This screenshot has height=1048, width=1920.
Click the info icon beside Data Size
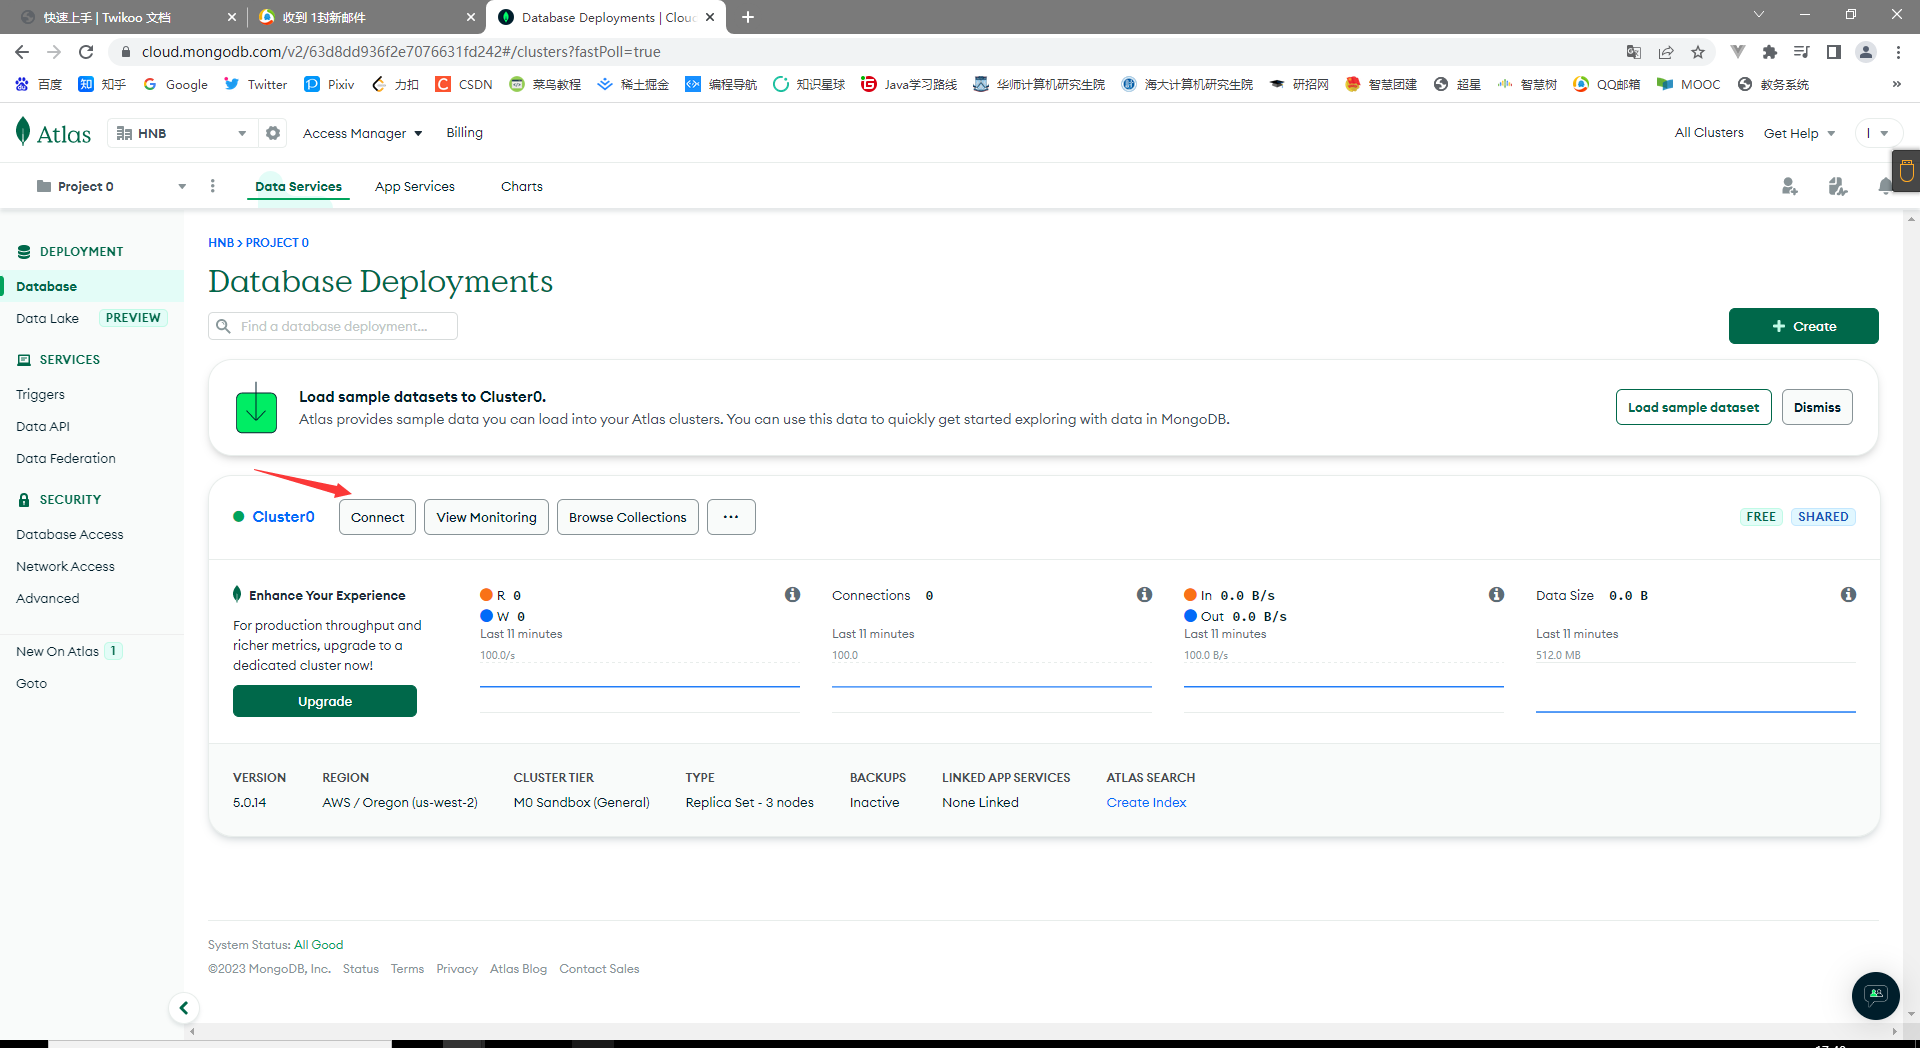coord(1848,595)
